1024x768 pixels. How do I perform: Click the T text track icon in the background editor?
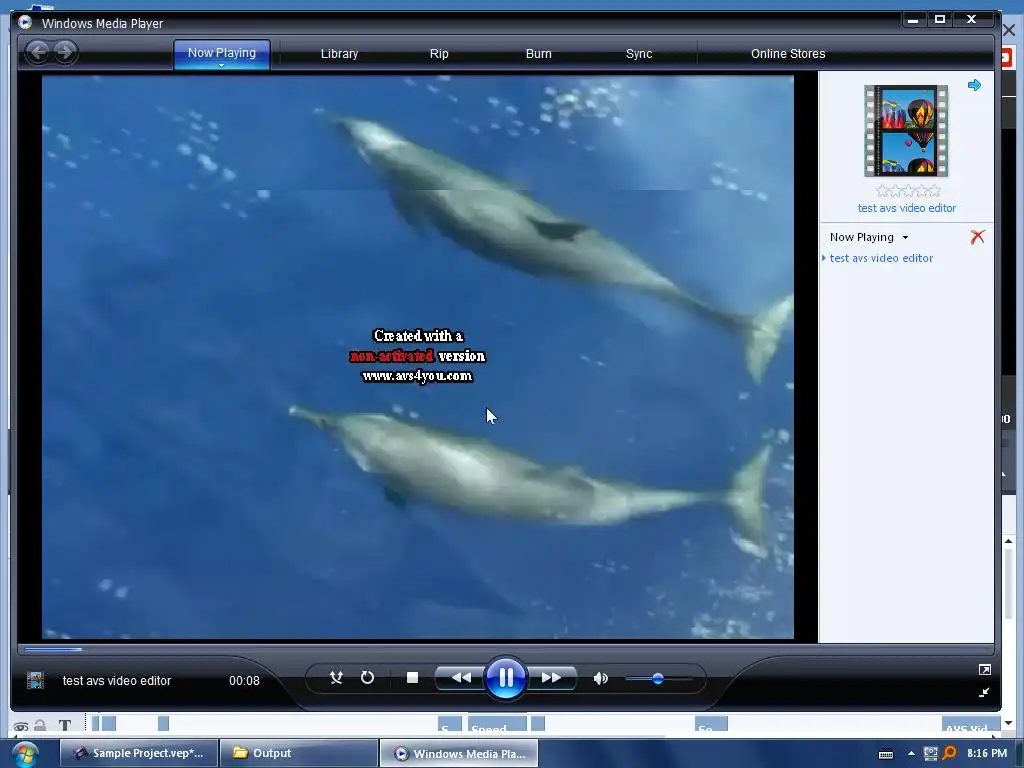(65, 725)
